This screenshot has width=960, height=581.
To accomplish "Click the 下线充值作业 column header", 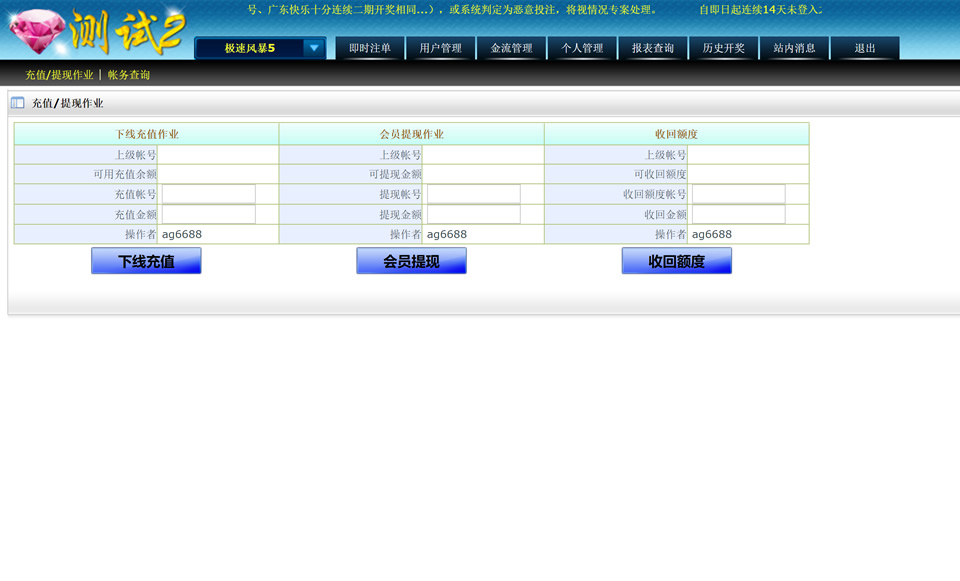I will click(147, 134).
